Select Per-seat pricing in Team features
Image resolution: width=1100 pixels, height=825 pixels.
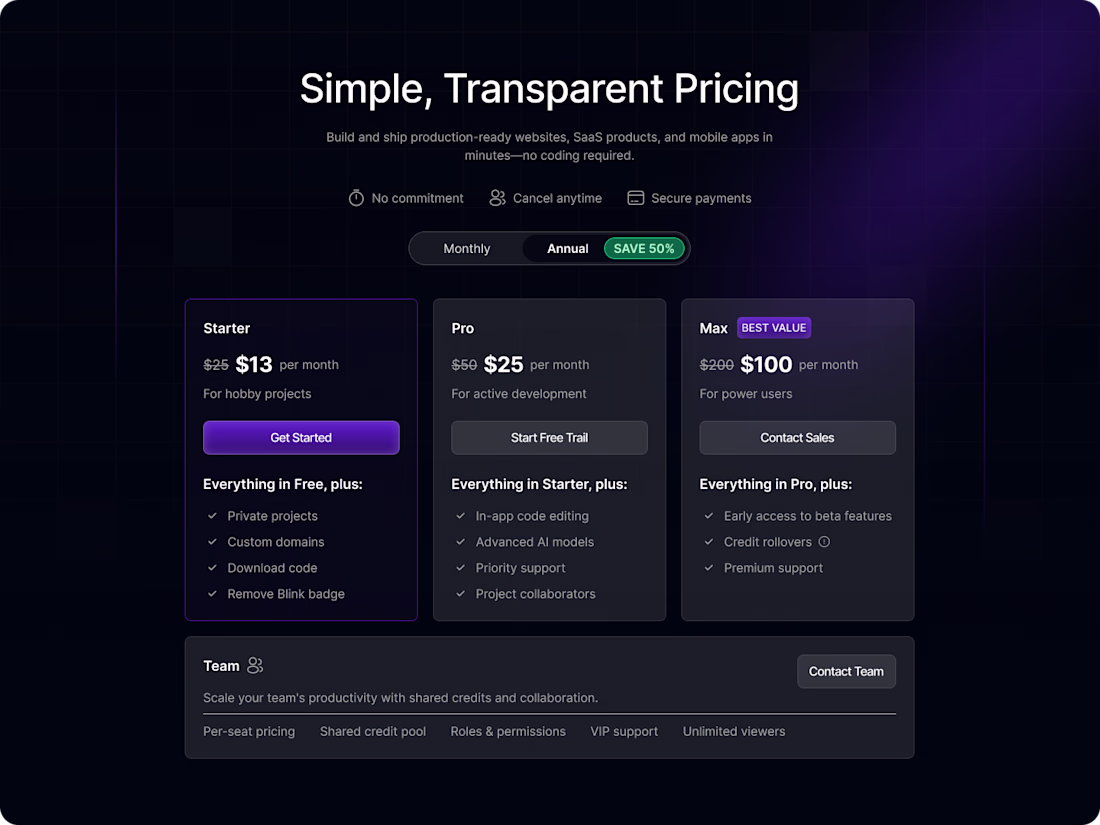[x=249, y=732]
